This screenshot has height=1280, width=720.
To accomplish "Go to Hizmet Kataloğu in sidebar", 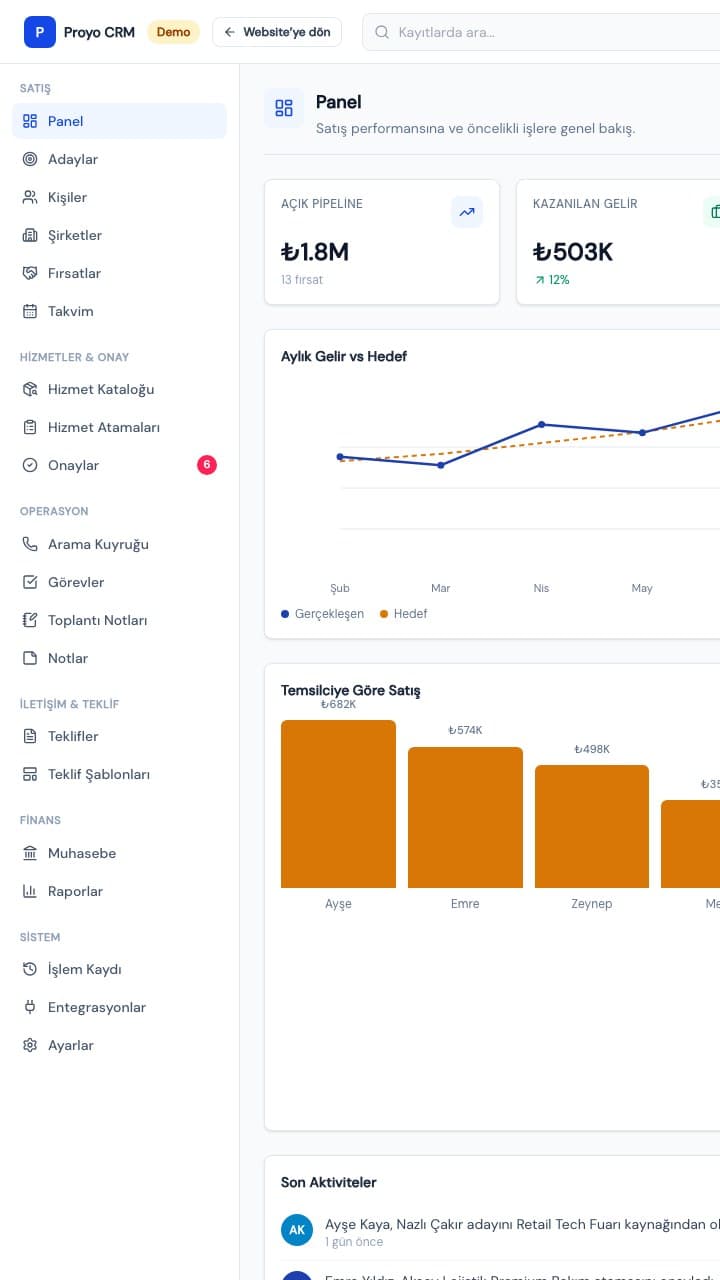I will click(x=120, y=389).
